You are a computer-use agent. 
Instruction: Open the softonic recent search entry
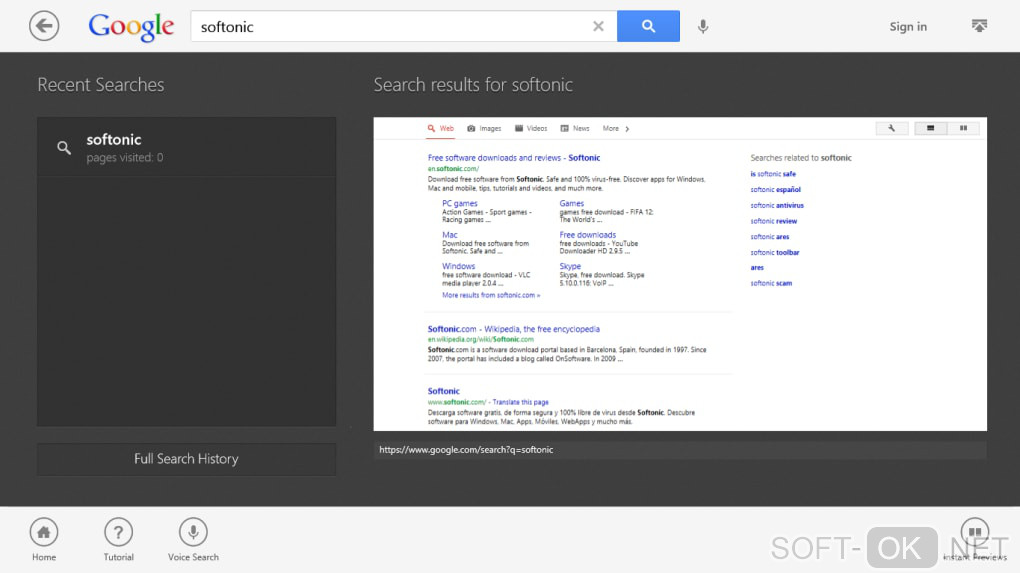(187, 148)
